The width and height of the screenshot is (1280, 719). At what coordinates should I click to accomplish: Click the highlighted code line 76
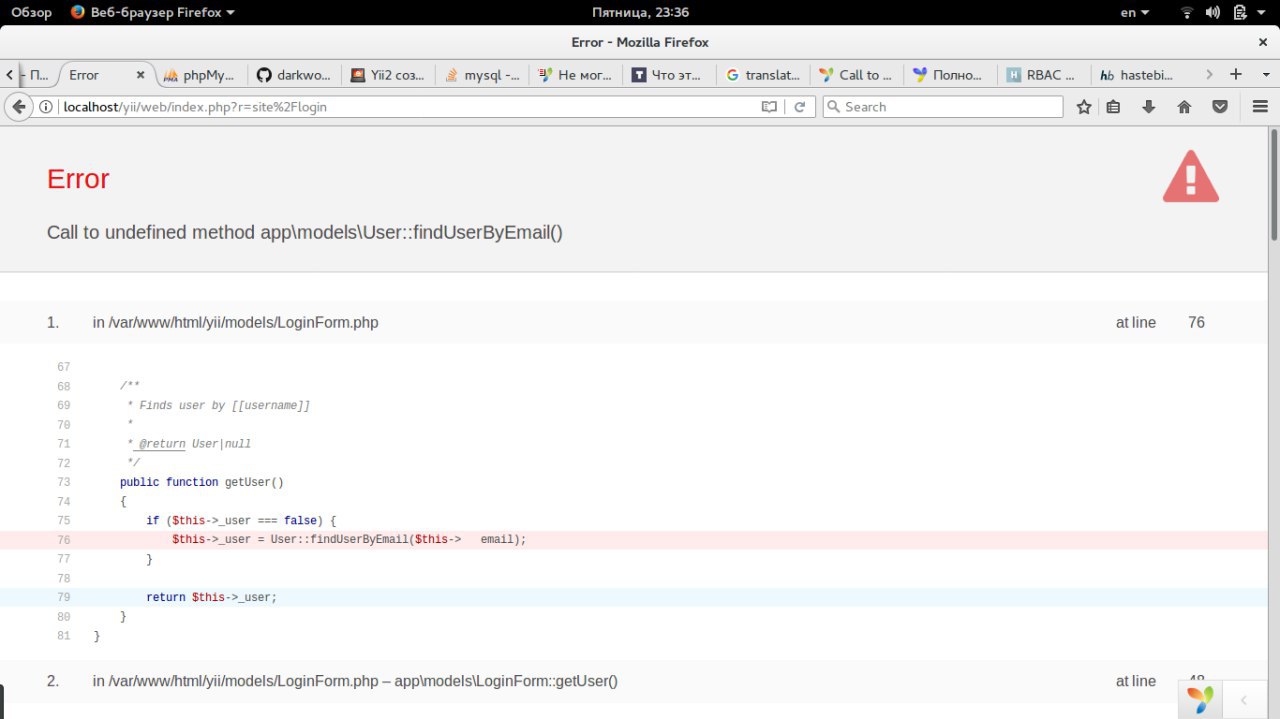pyautogui.click(x=634, y=540)
